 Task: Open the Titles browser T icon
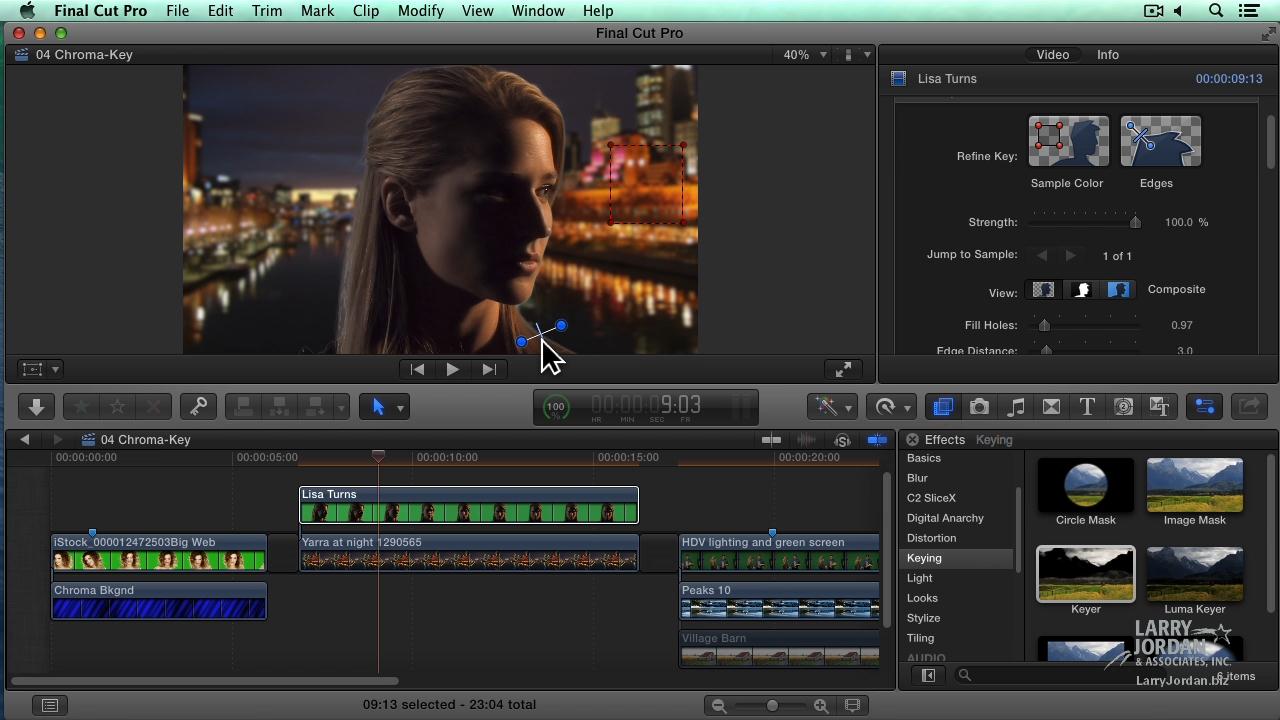click(x=1087, y=407)
